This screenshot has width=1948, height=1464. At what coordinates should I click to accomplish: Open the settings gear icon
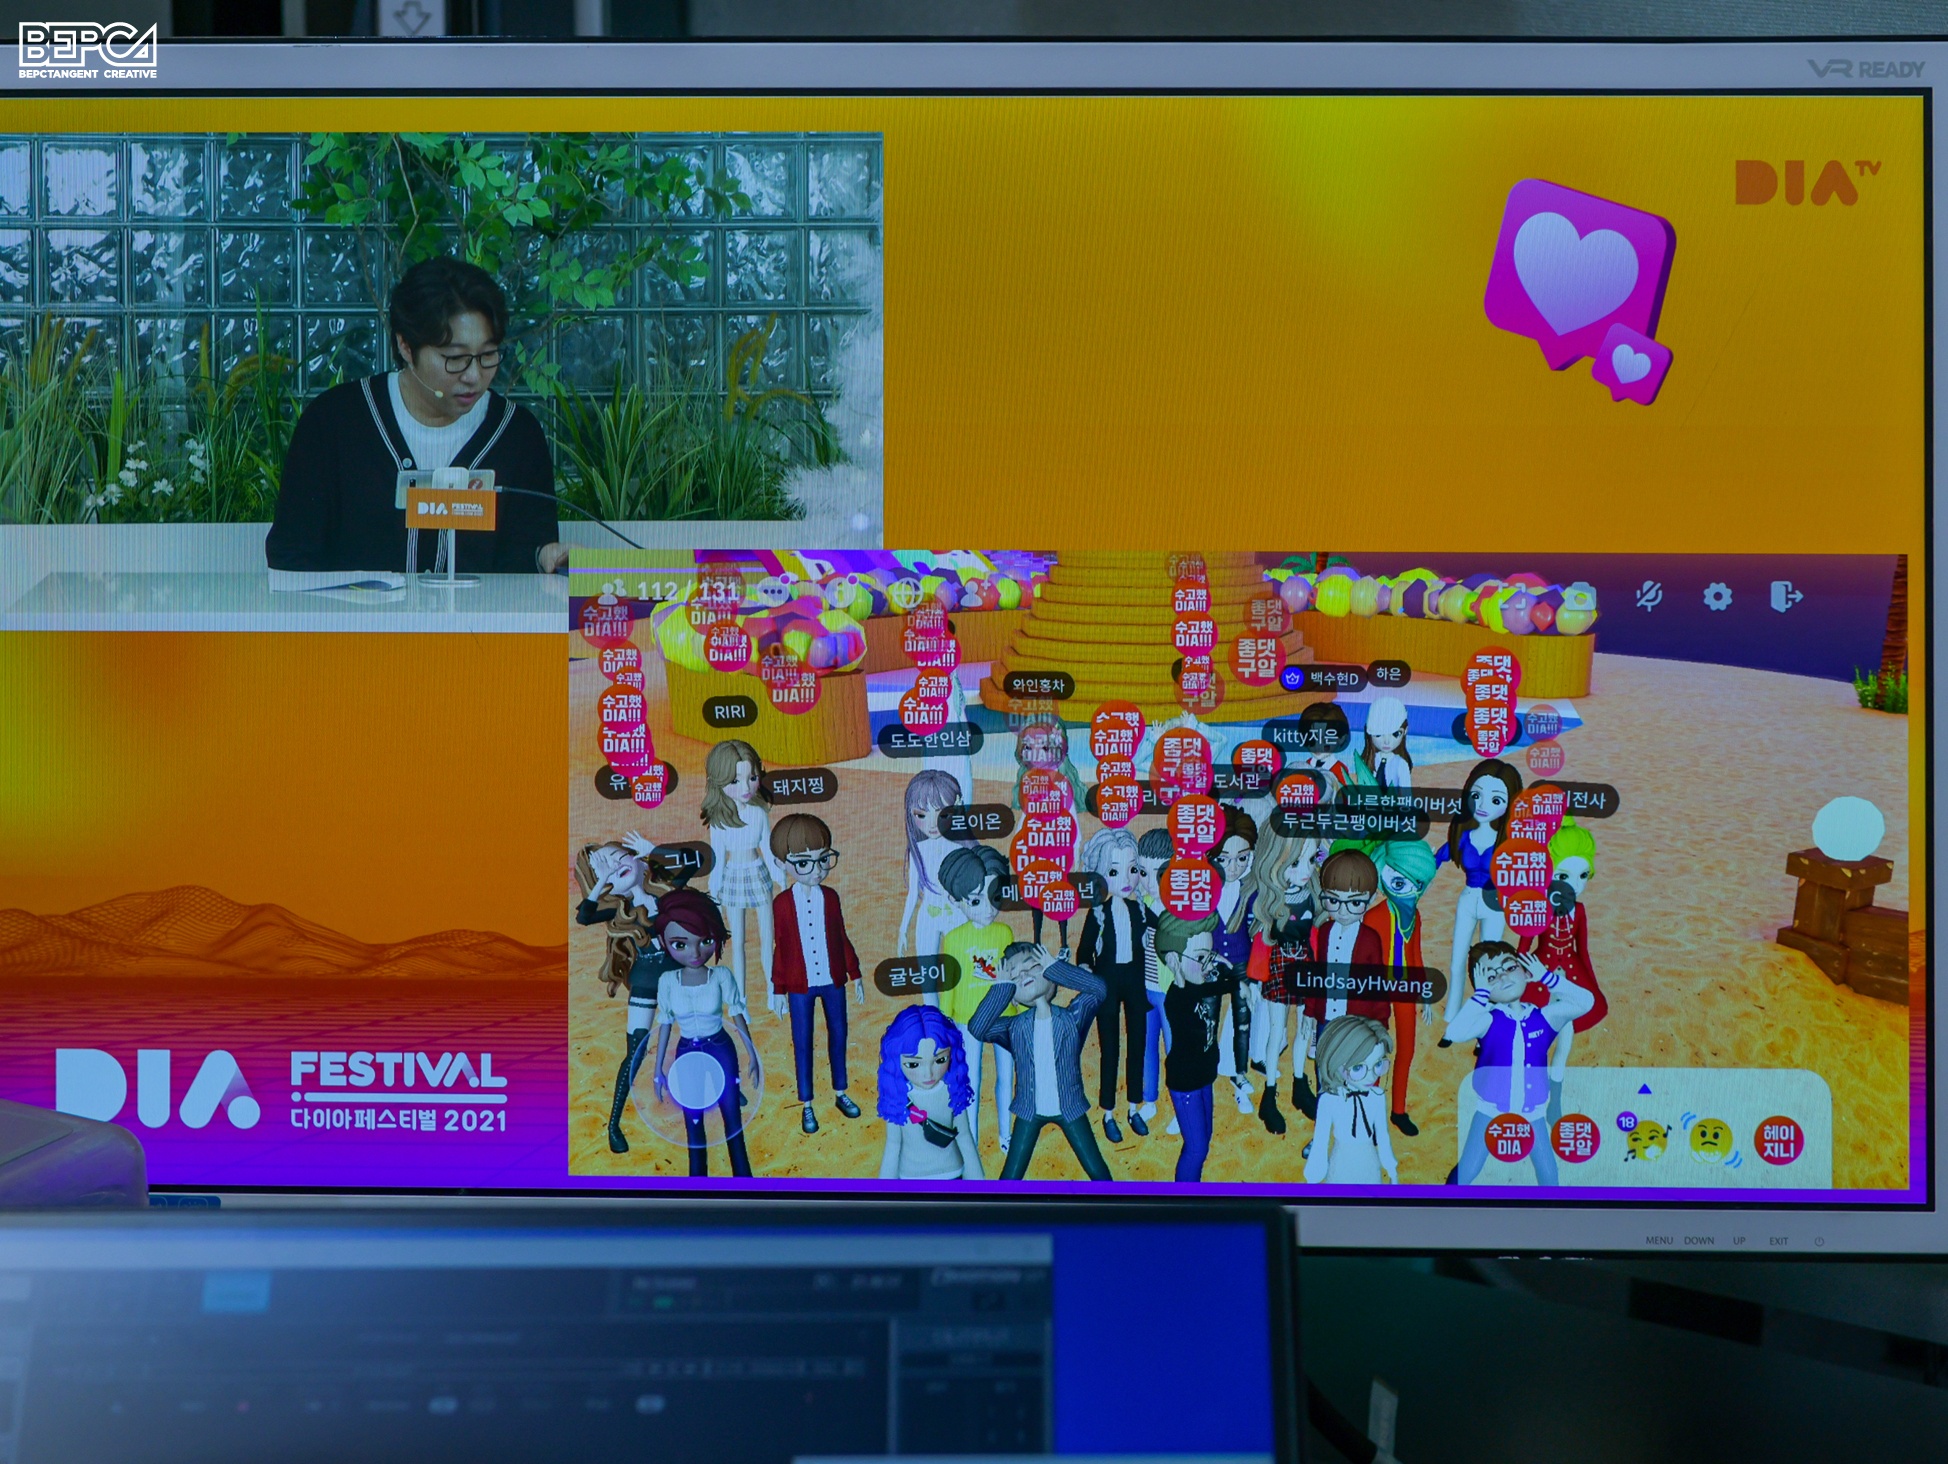point(1717,597)
